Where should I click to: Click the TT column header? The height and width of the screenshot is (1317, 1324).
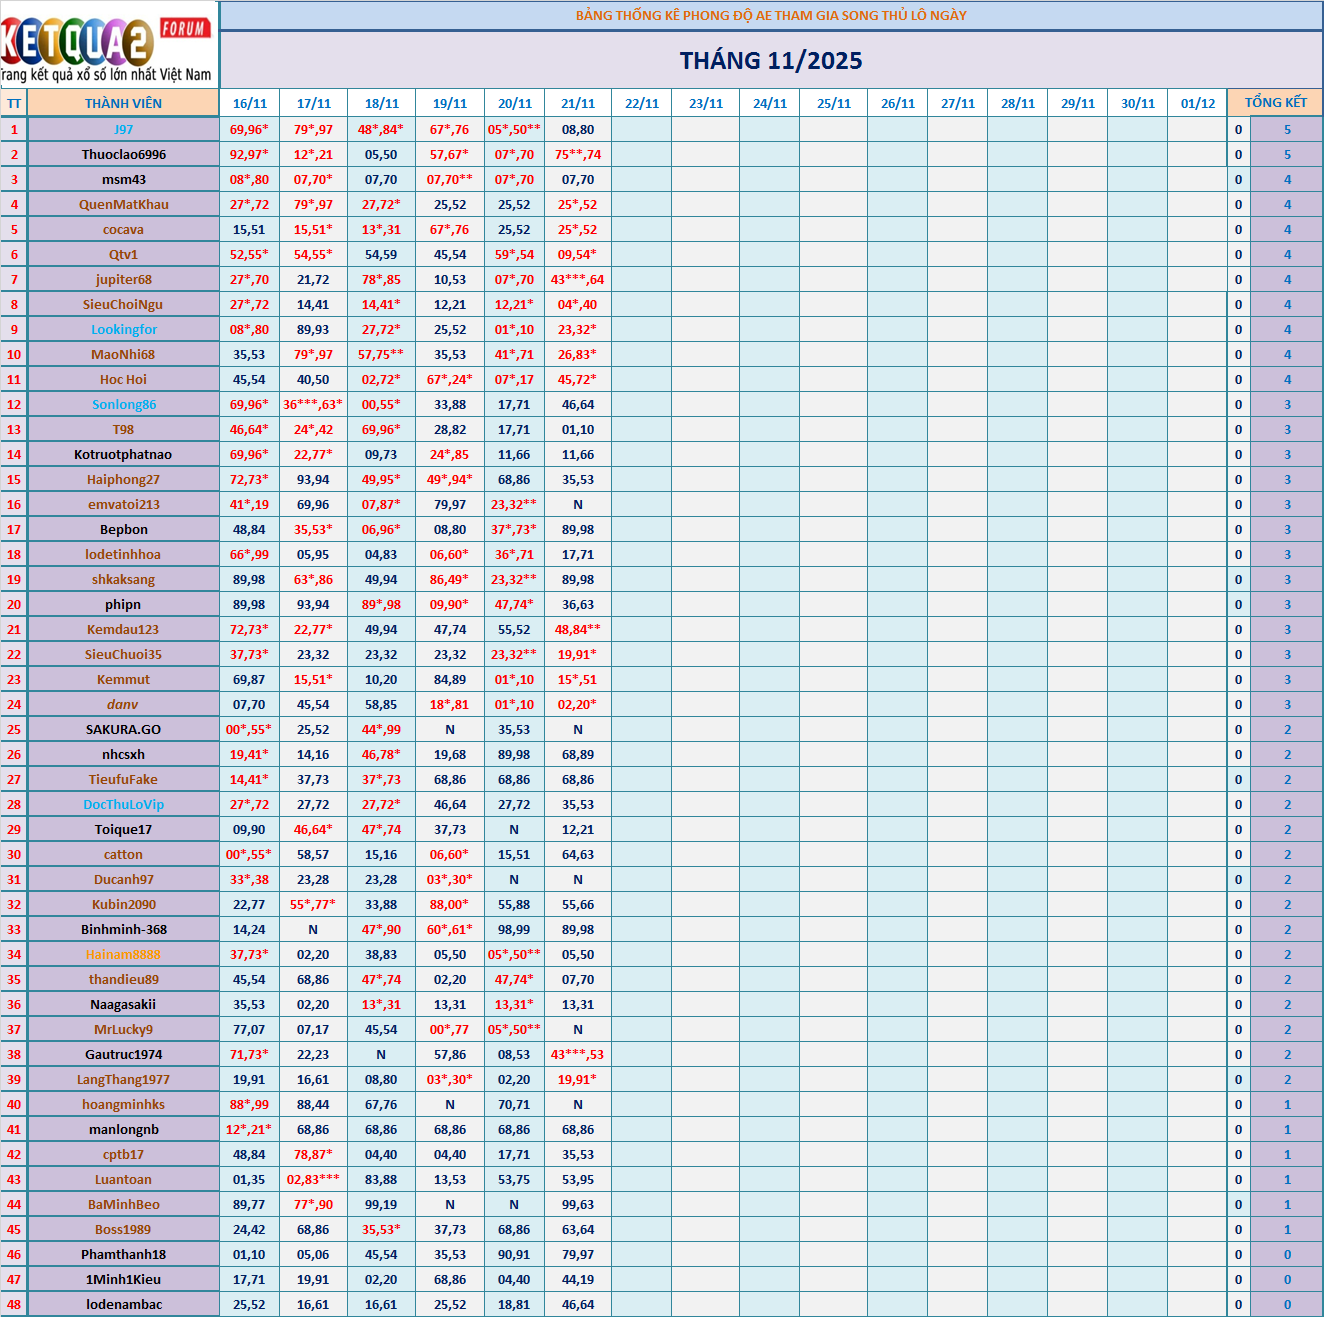click(14, 103)
